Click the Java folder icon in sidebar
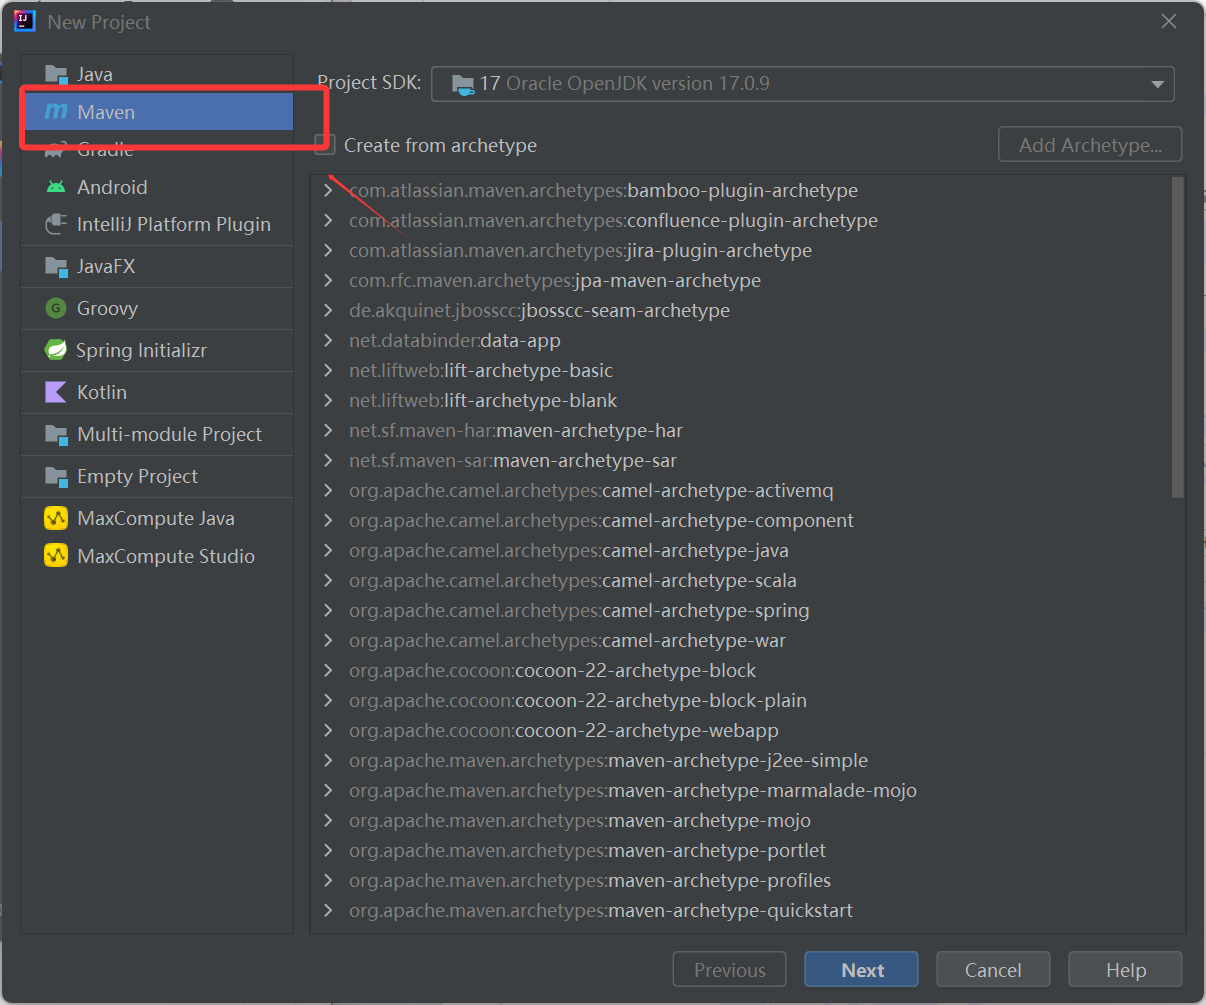1206x1005 pixels. (x=56, y=74)
